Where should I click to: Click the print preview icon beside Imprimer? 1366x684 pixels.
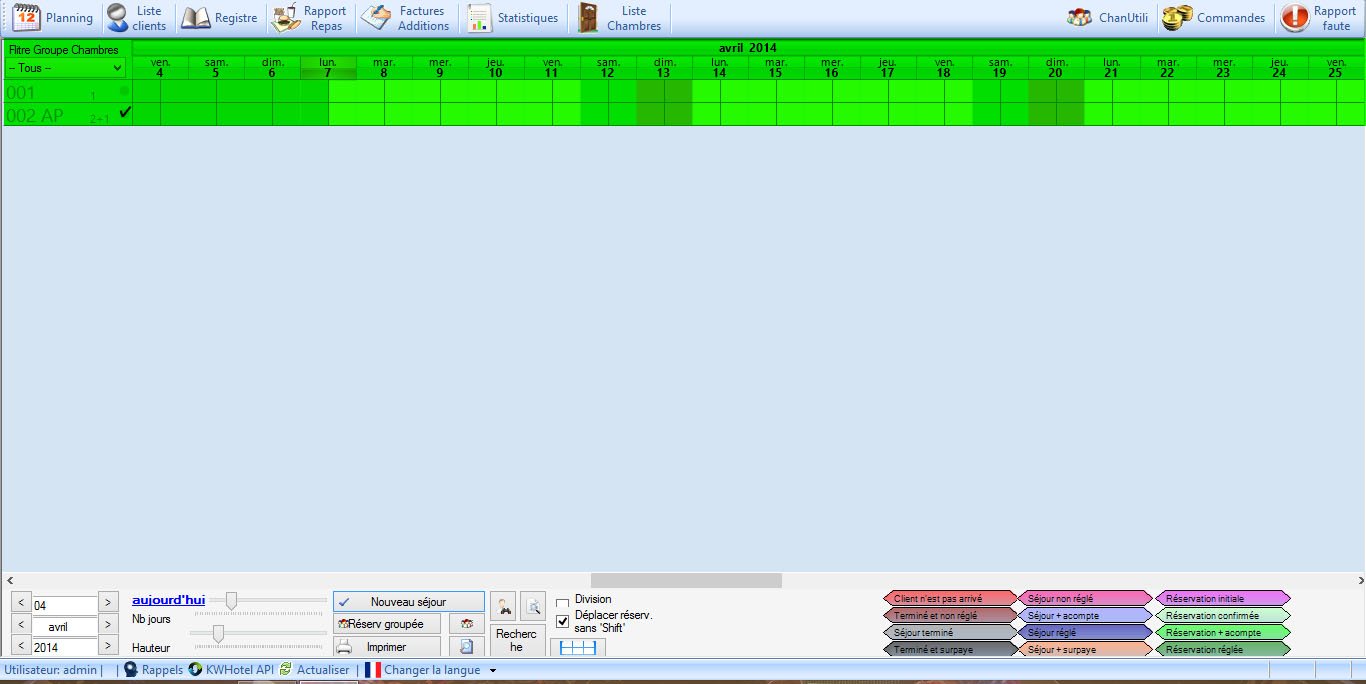[466, 647]
